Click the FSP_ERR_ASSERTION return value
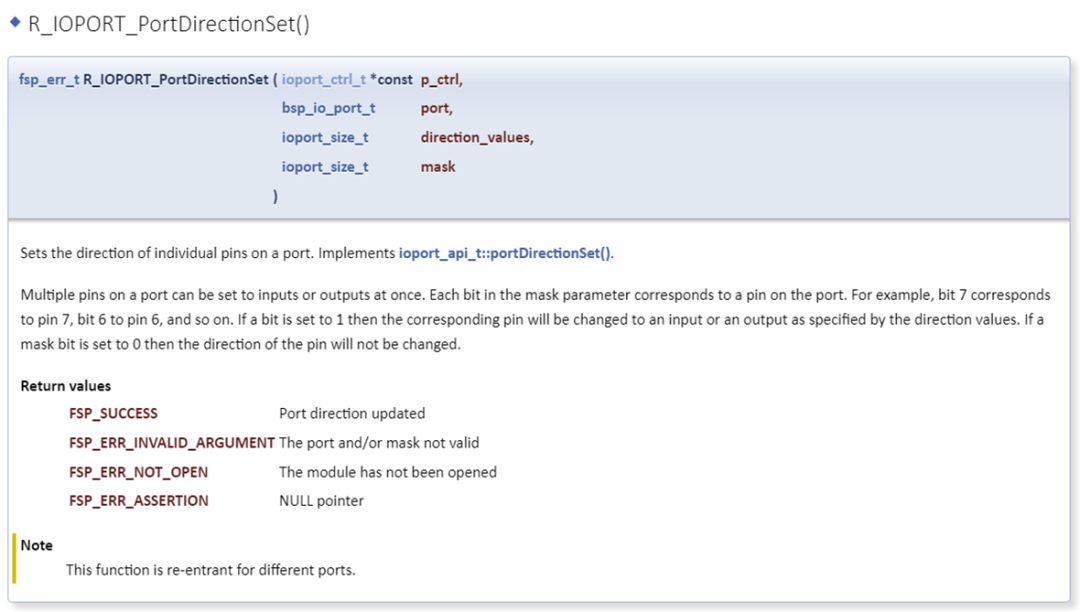The height and width of the screenshot is (612, 1080). [138, 501]
